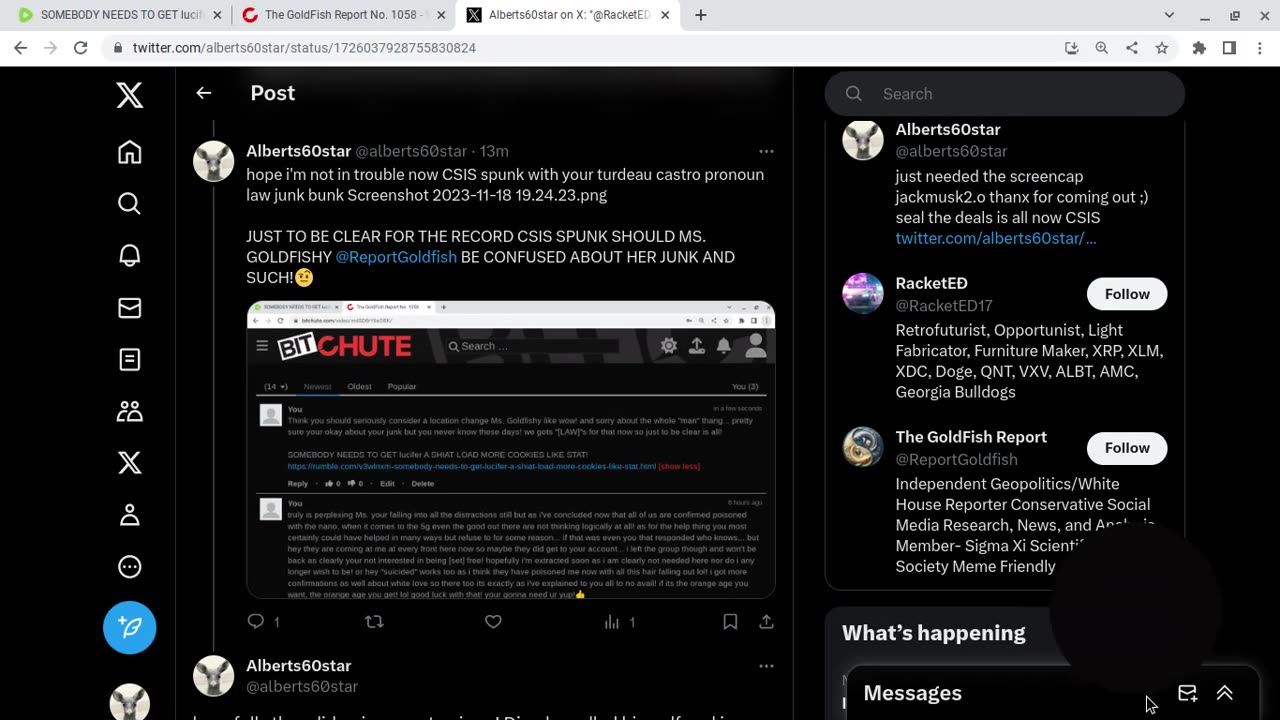View post analytics chart icon
Viewport: 1280px width, 720px height.
(612, 622)
